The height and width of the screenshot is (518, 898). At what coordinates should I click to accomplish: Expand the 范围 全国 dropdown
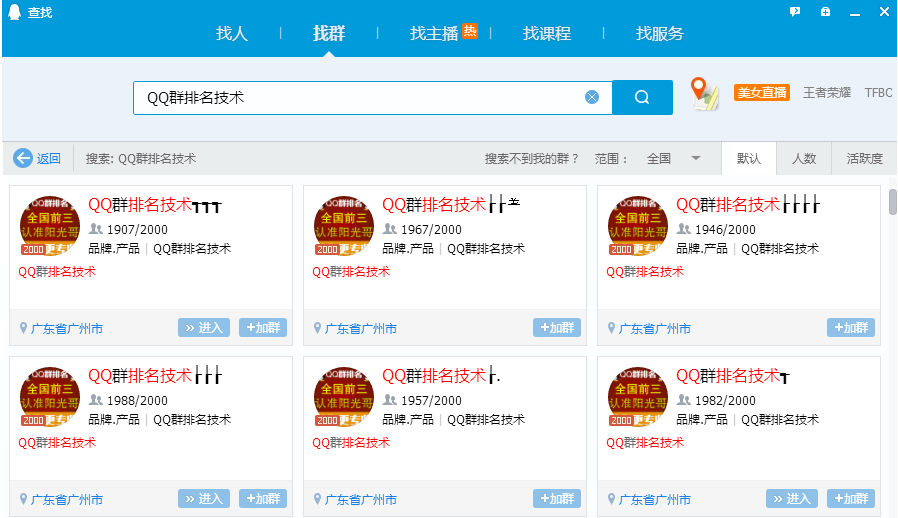click(696, 158)
